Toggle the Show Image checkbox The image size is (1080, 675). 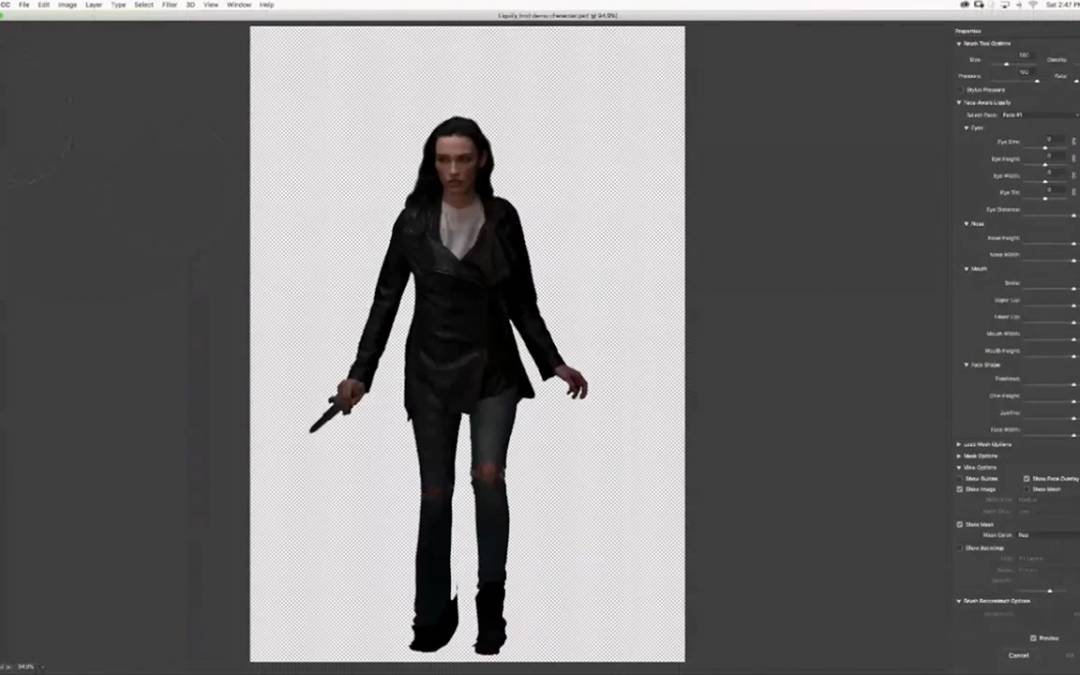tap(960, 489)
